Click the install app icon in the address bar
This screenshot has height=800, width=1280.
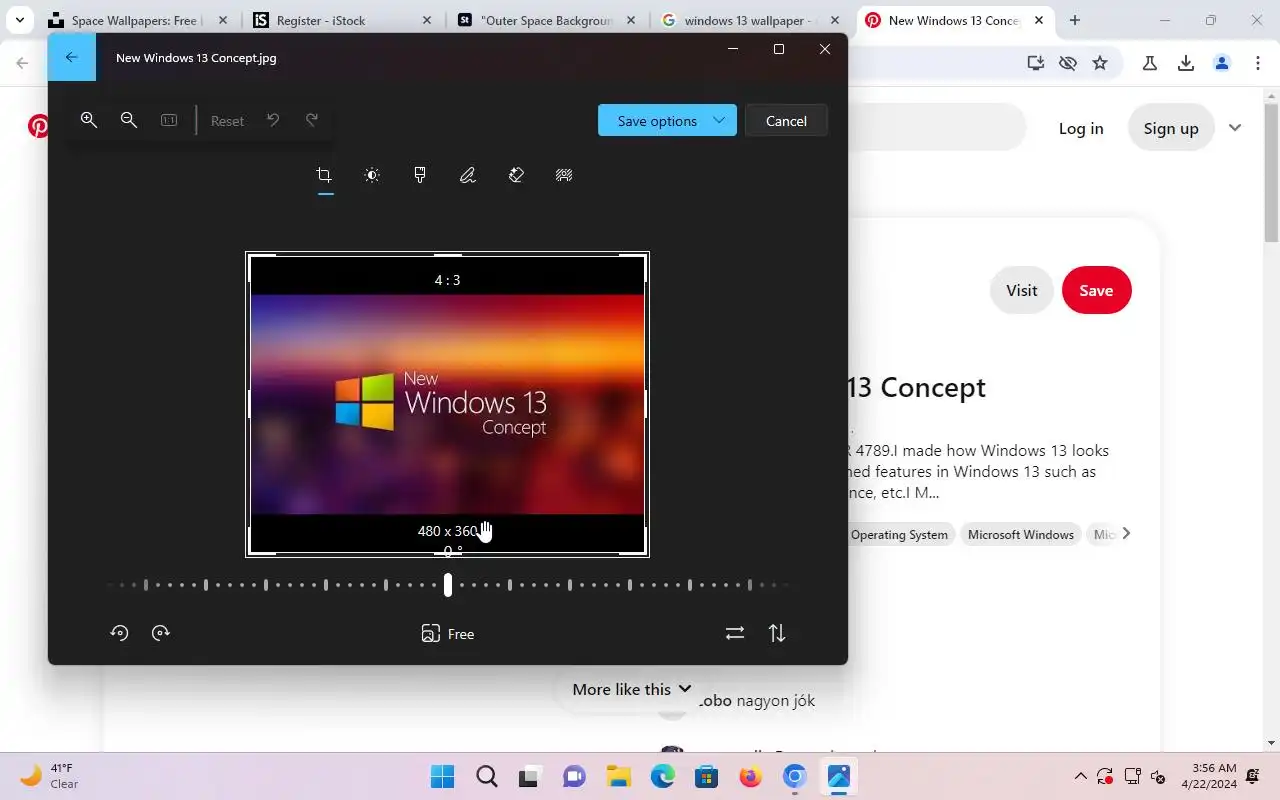[x=1036, y=63]
